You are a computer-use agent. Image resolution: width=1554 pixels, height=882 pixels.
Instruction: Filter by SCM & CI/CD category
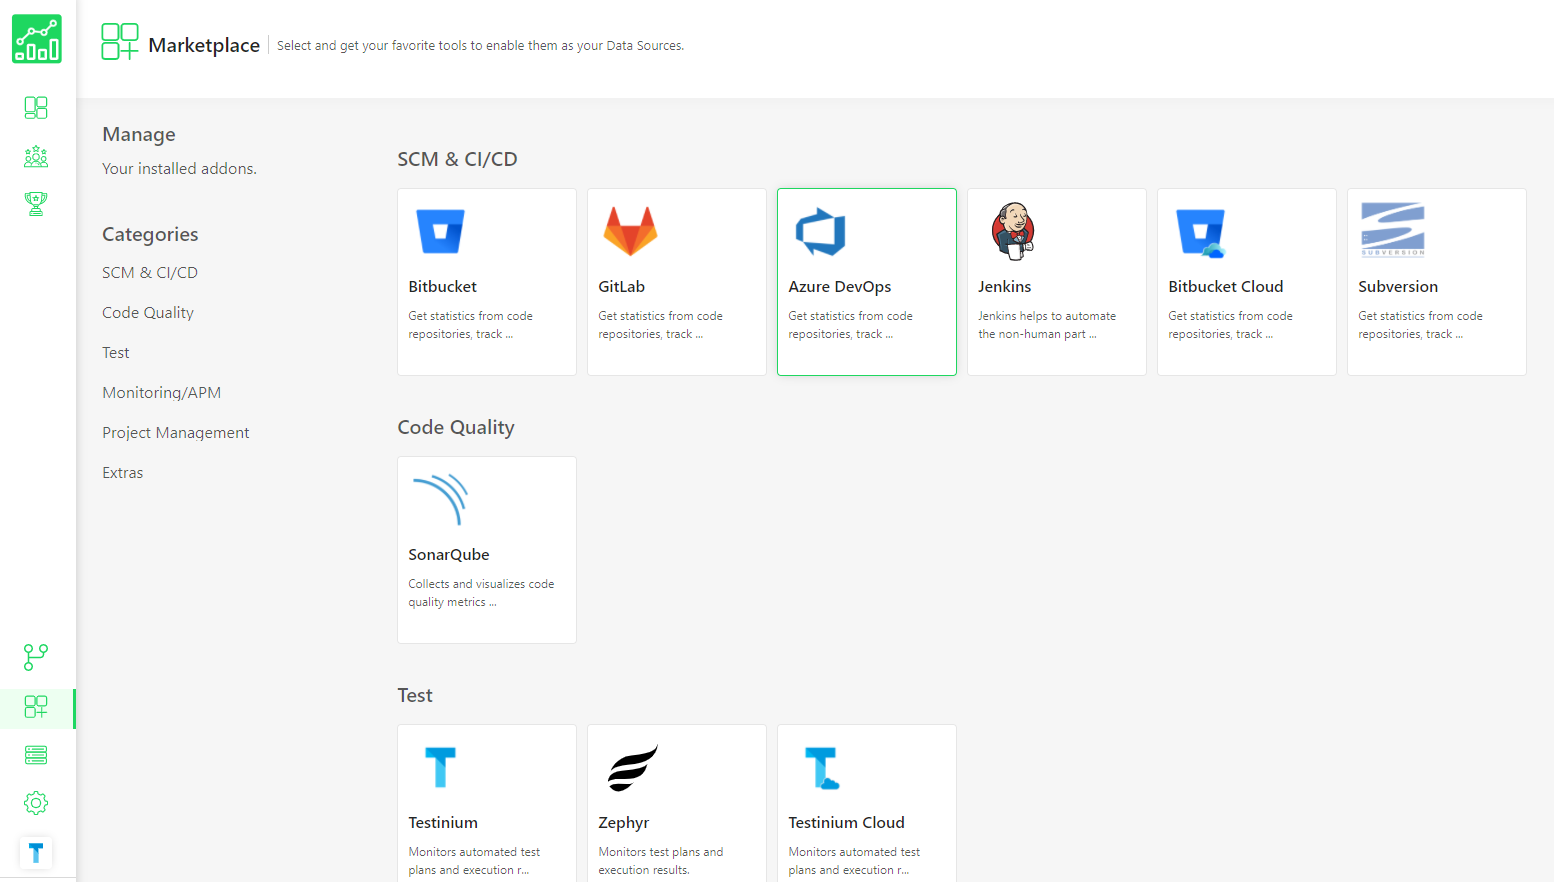point(150,272)
